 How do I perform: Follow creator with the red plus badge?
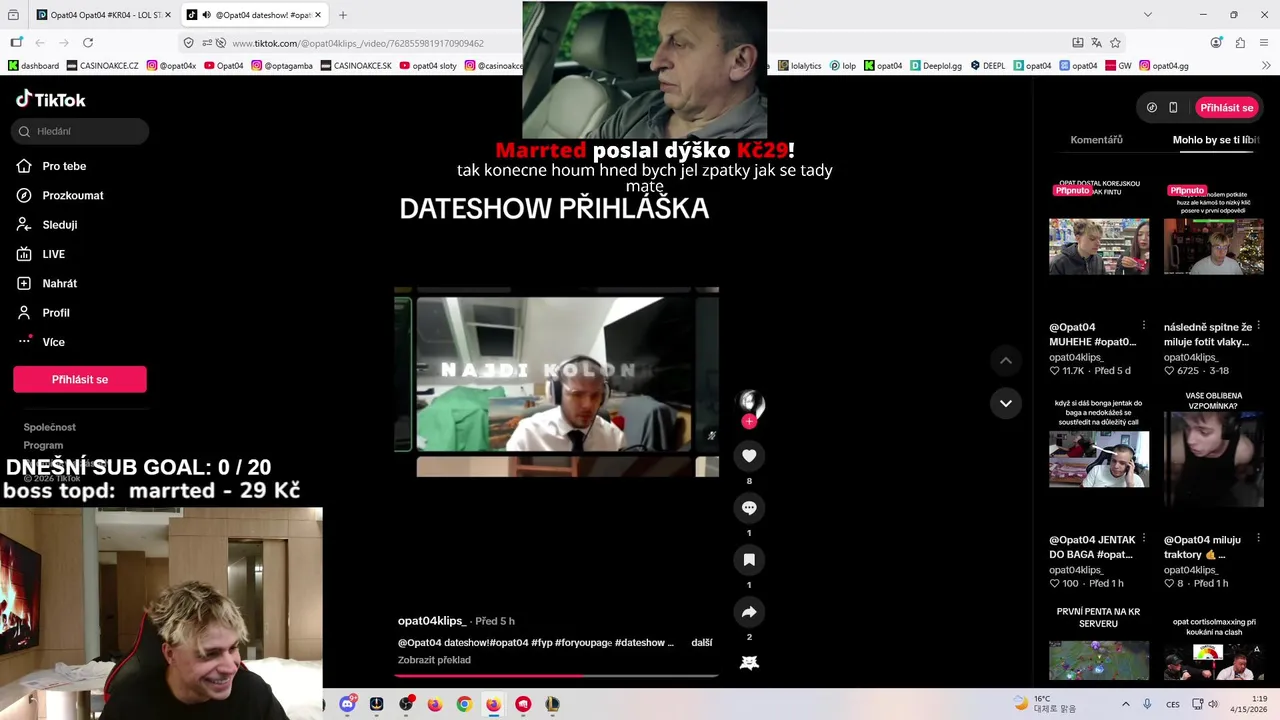coord(749,421)
